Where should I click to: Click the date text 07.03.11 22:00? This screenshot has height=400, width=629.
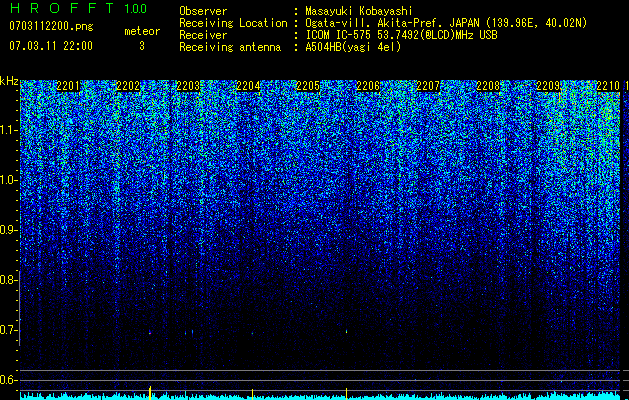click(51, 46)
